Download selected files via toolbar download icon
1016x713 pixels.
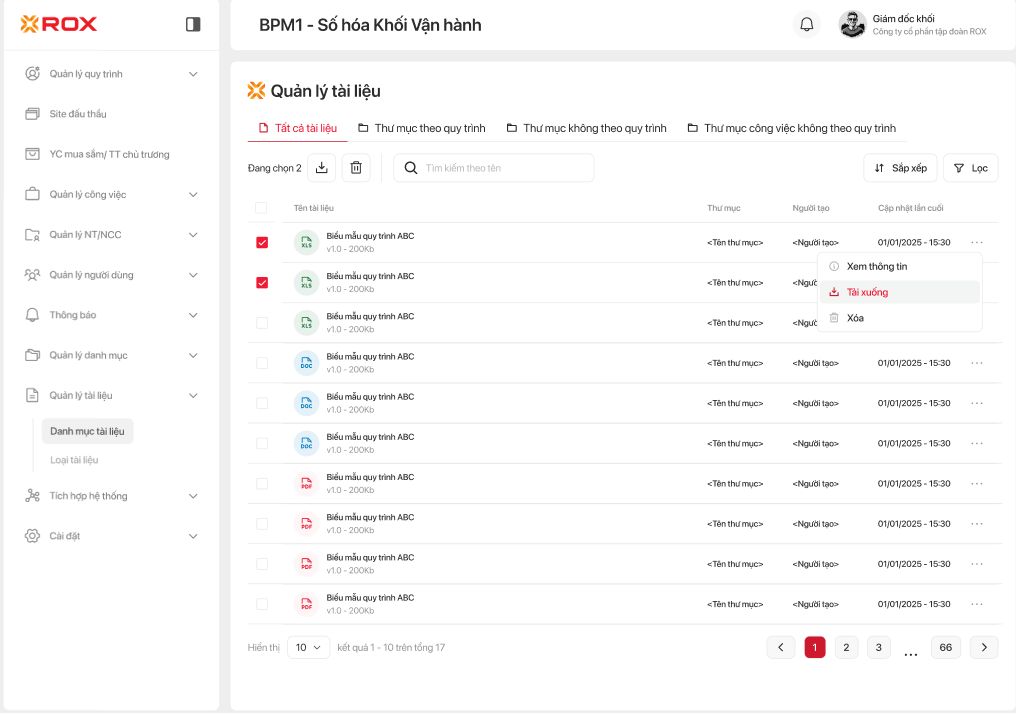pyautogui.click(x=321, y=168)
